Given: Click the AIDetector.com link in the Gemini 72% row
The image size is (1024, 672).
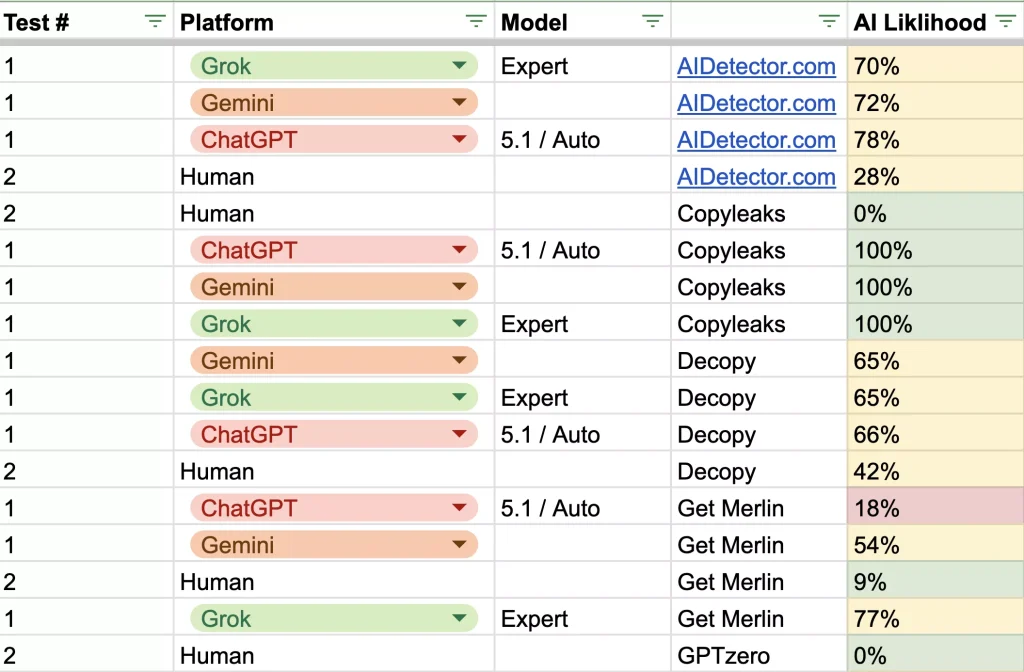Looking at the screenshot, I should point(756,103).
